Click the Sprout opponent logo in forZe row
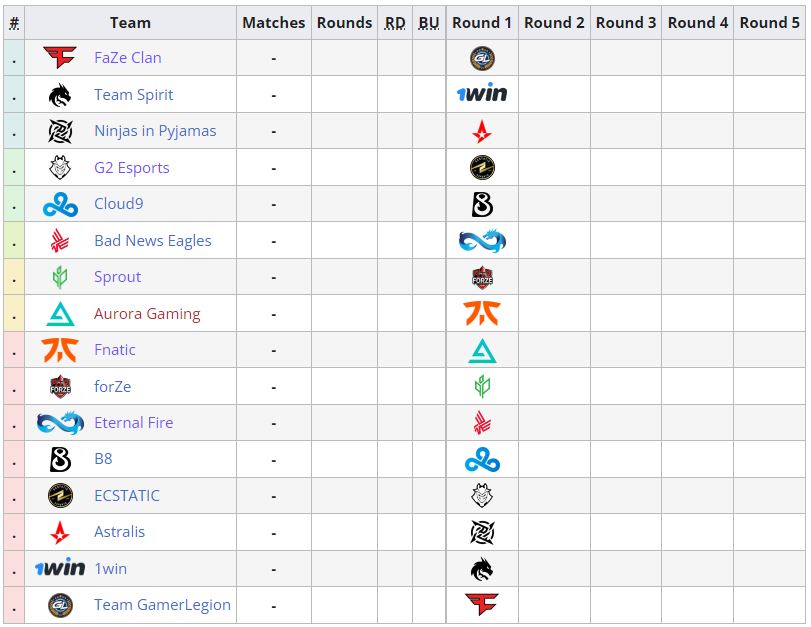811x627 pixels. tap(482, 386)
